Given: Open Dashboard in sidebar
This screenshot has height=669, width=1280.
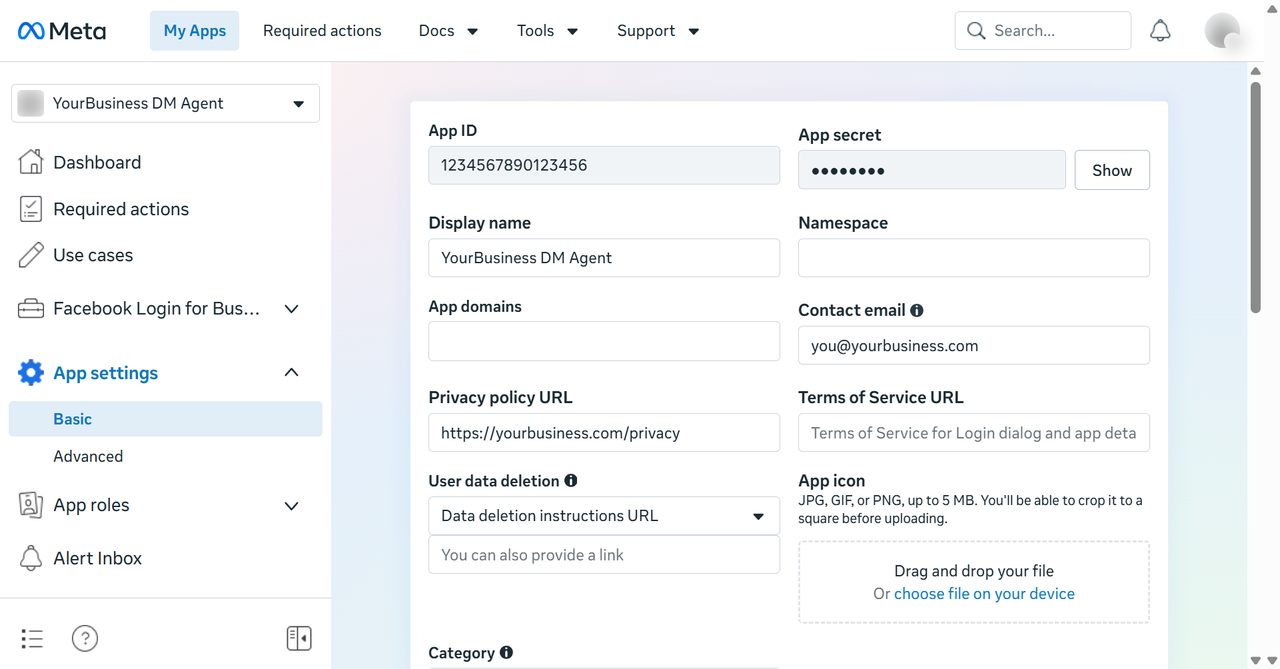Looking at the screenshot, I should (97, 162).
